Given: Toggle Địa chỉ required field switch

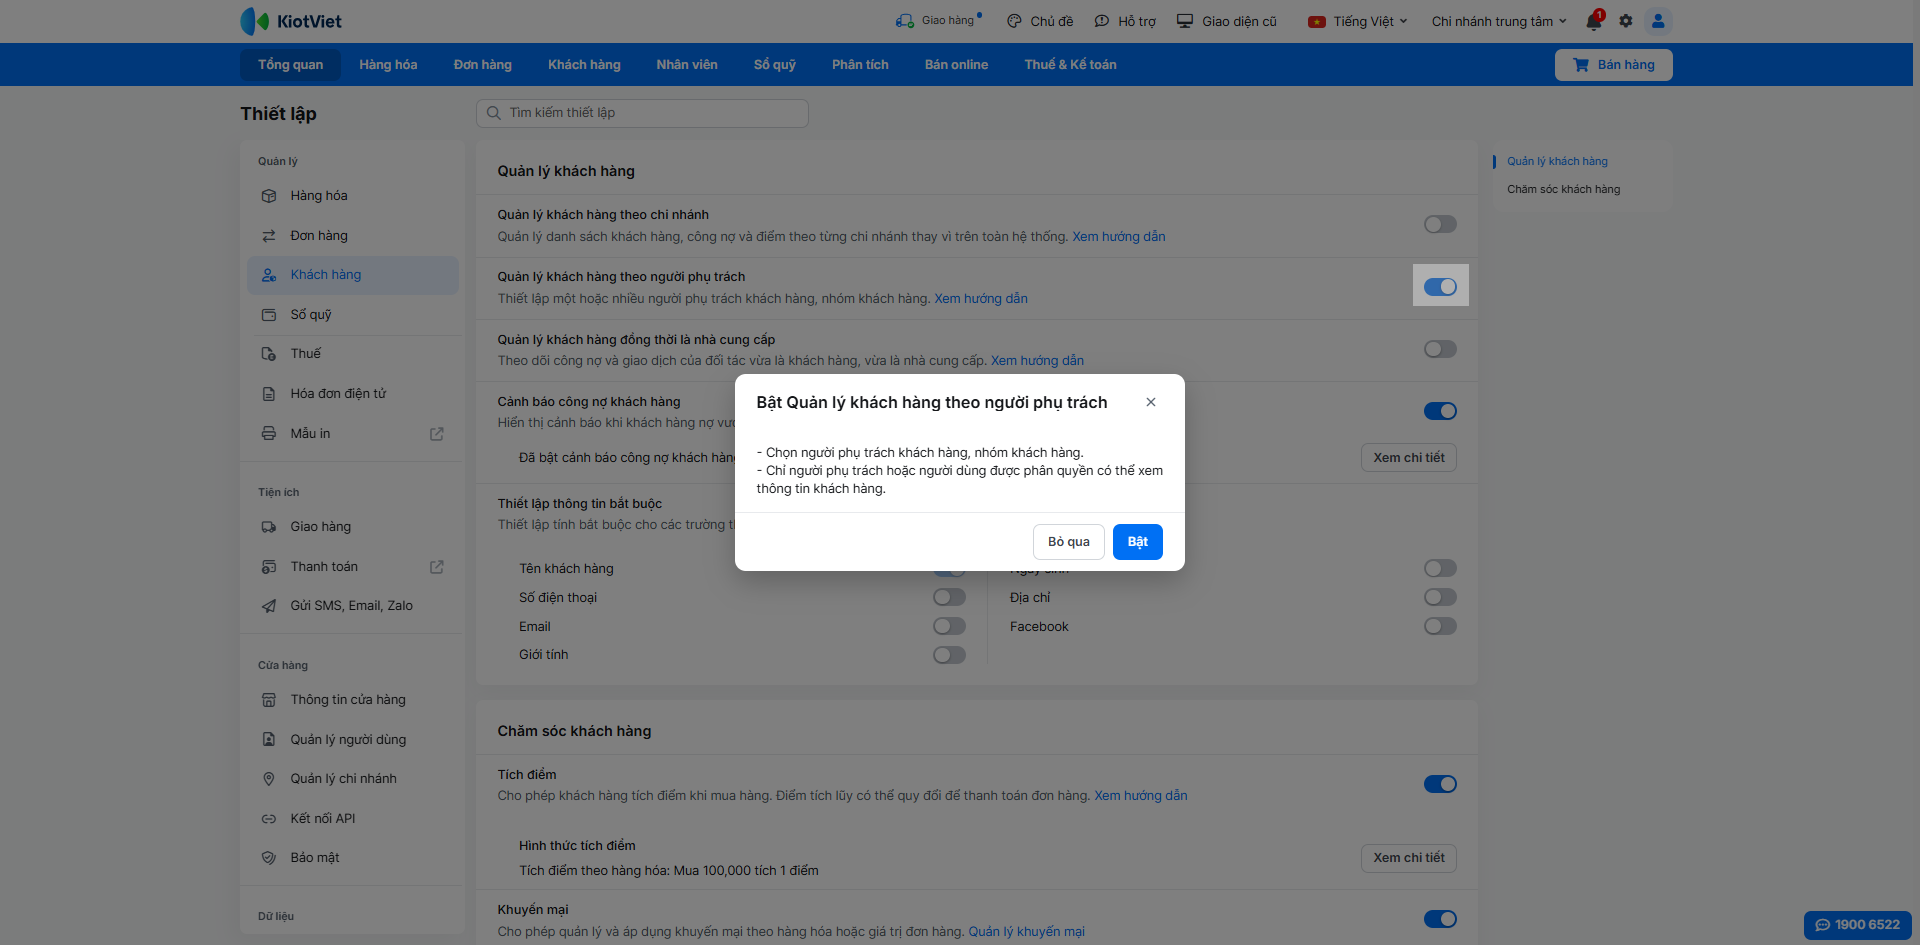Looking at the screenshot, I should 1440,597.
